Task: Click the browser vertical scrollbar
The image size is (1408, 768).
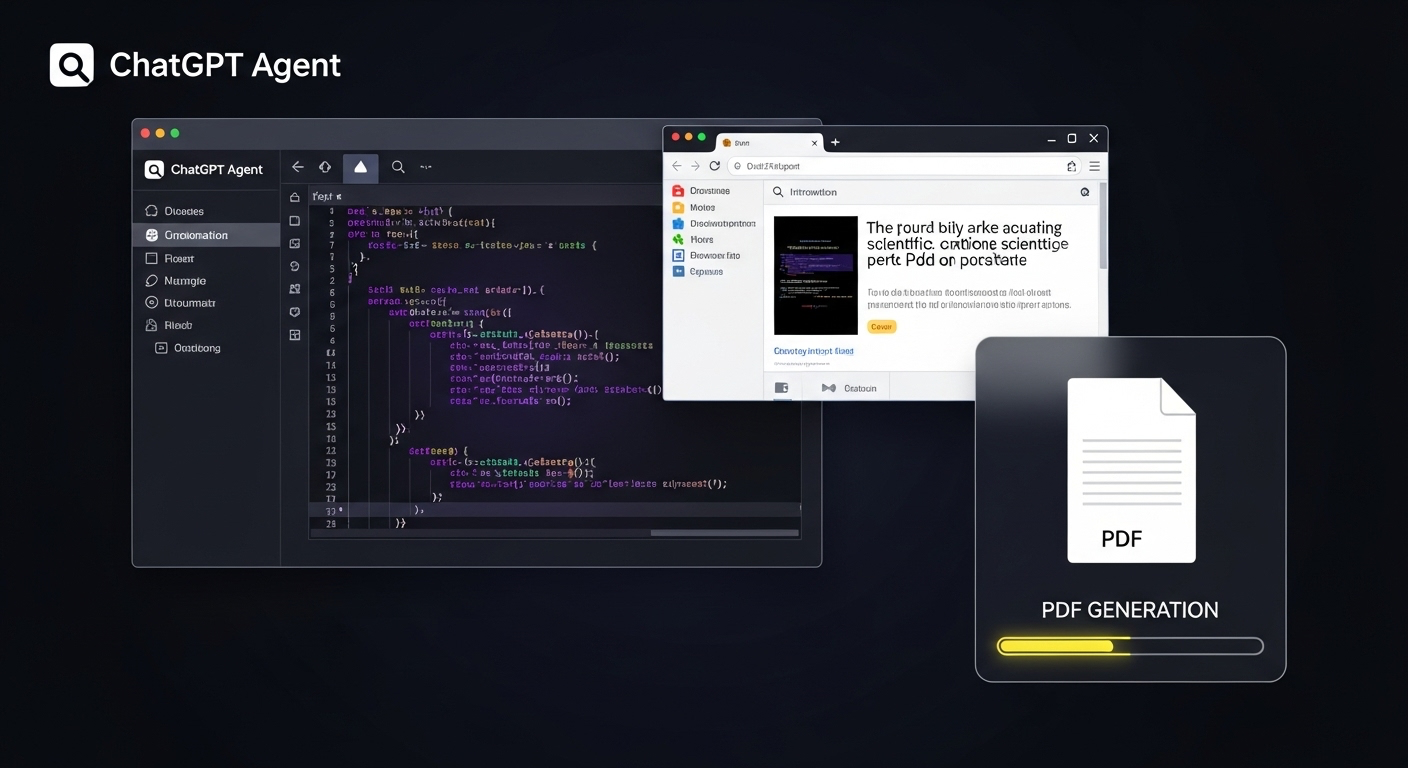Action: (1103, 226)
